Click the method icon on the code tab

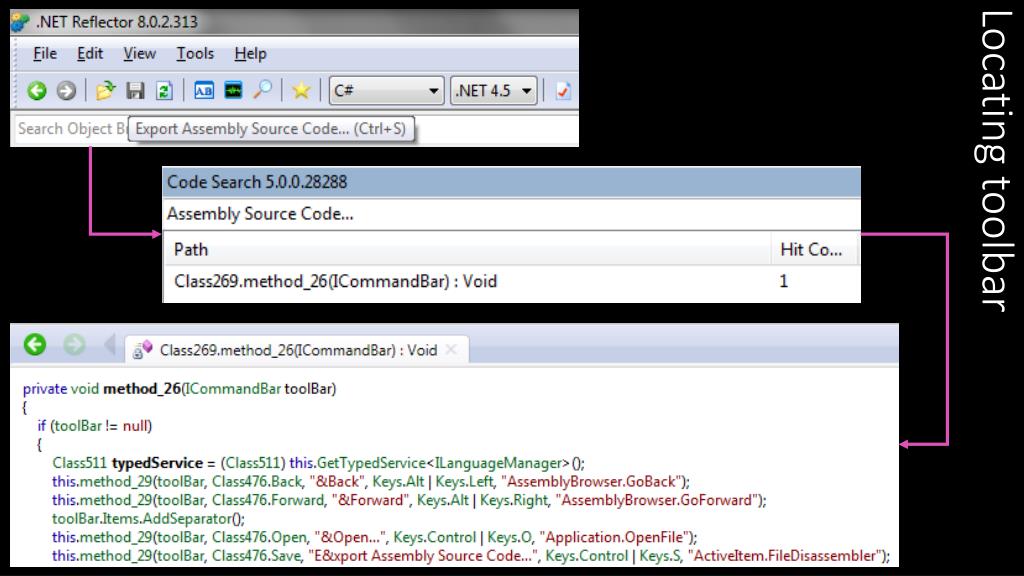tap(142, 350)
